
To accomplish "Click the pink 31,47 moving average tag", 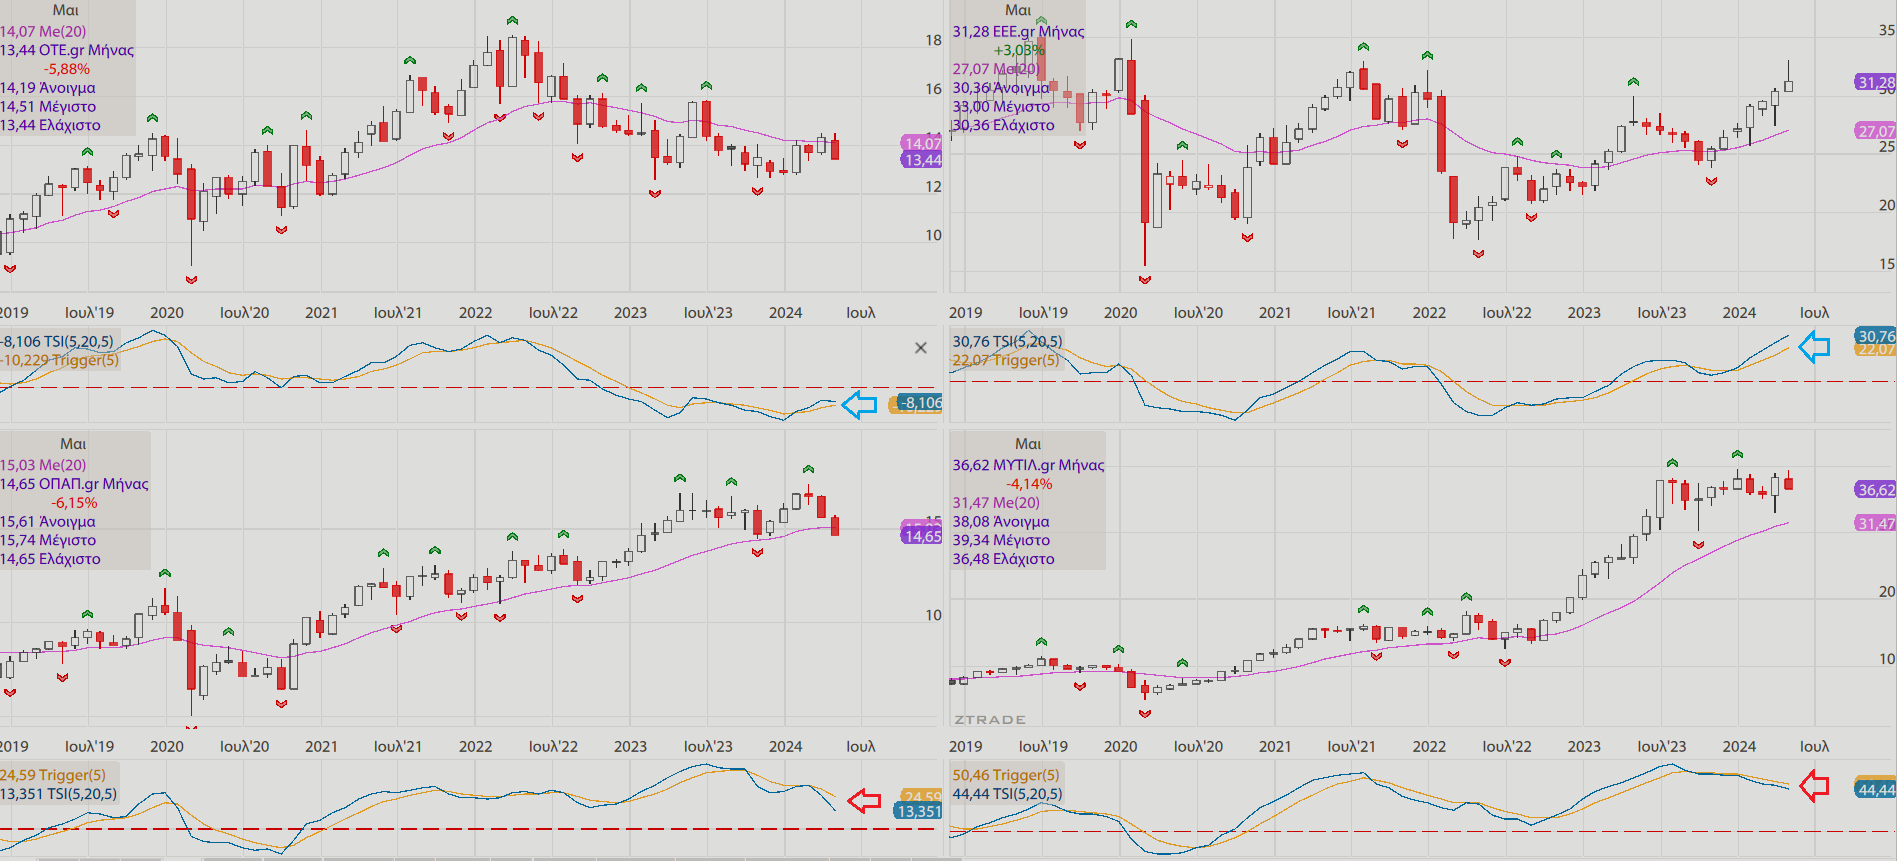I will pos(1875,523).
